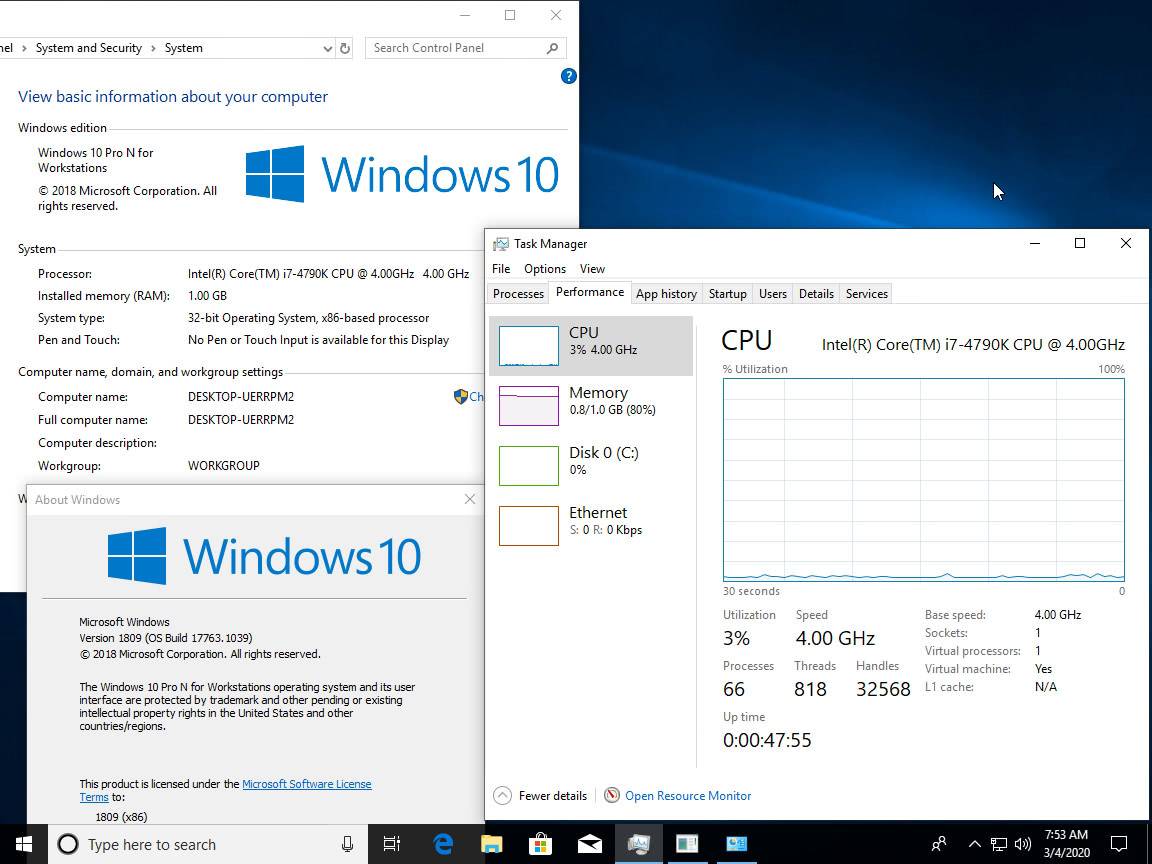
Task: Select the Task Manager taskbar icon
Action: (638, 844)
